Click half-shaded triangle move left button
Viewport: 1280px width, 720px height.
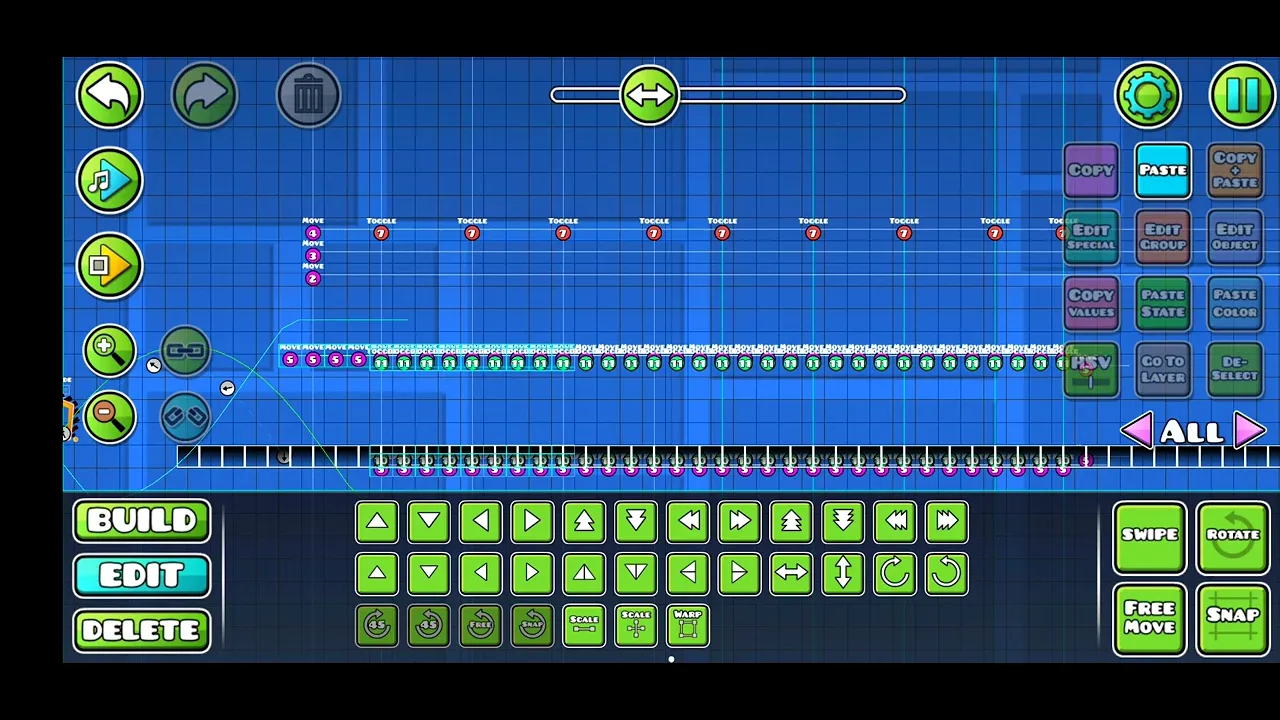tap(688, 573)
